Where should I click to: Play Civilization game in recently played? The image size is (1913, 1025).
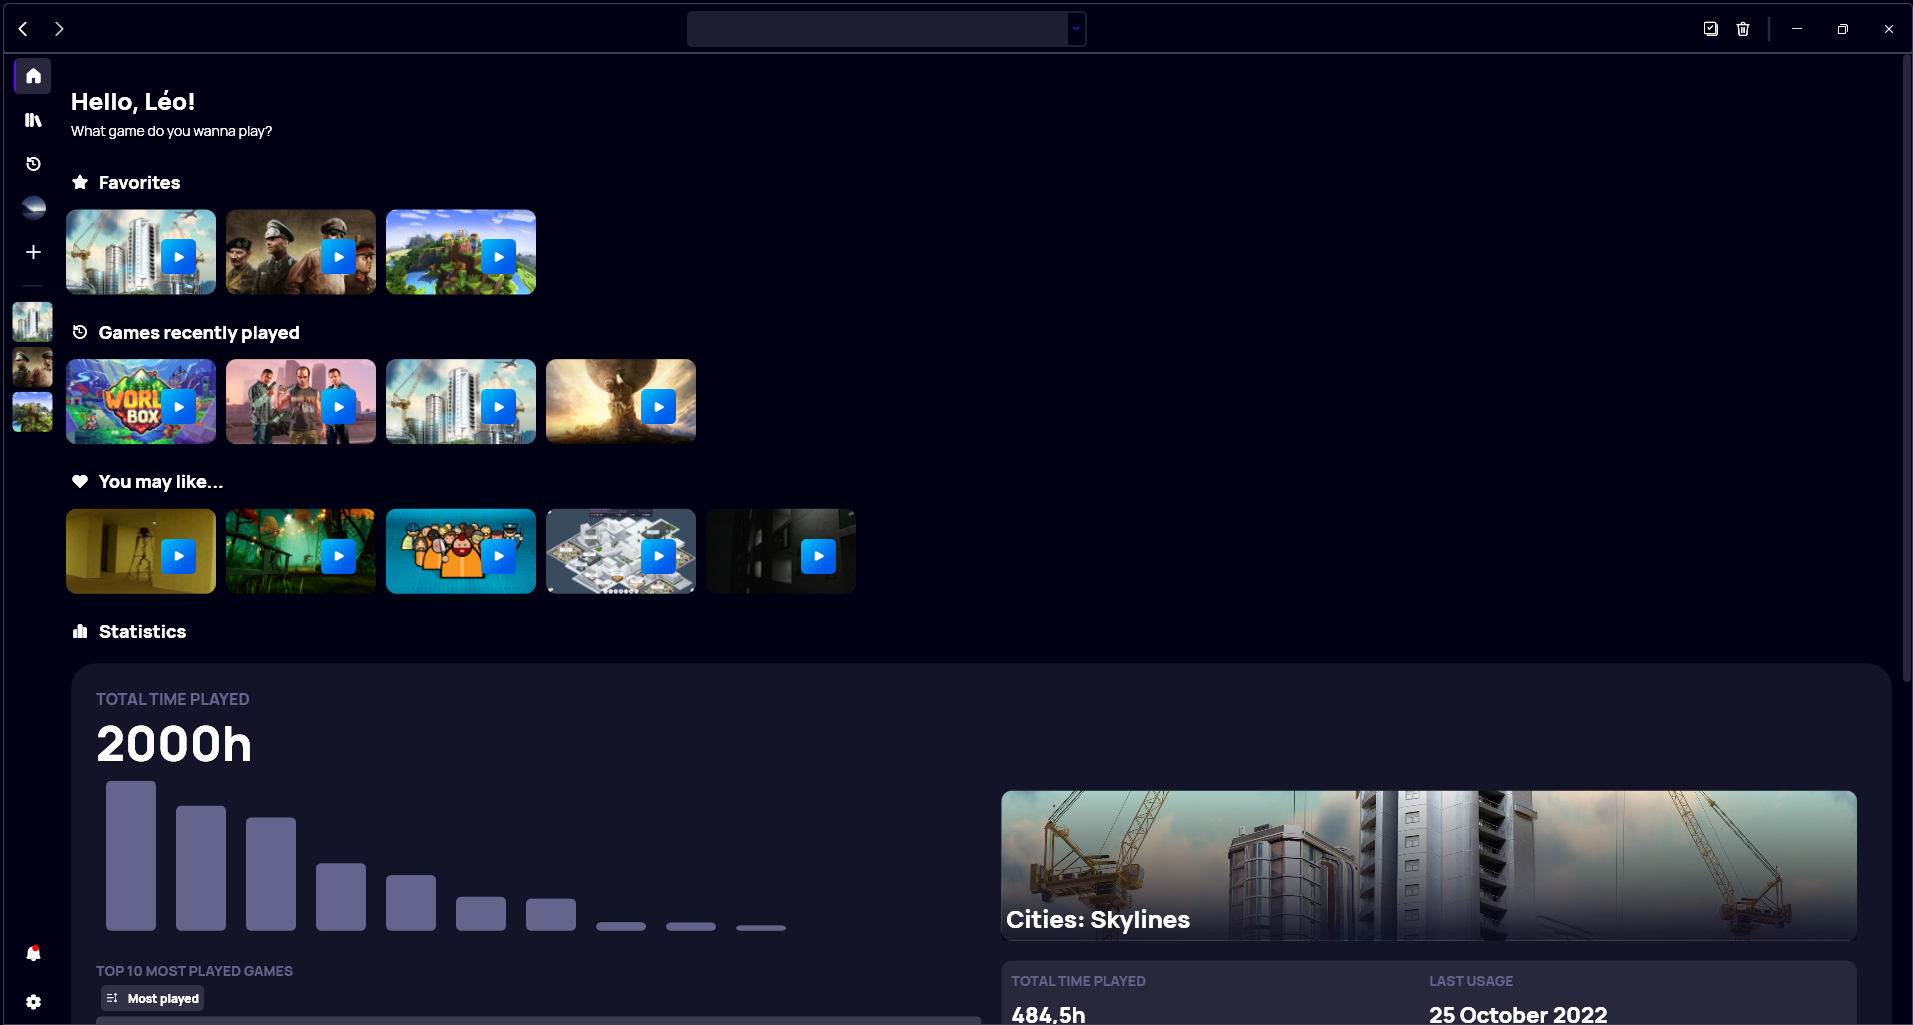click(x=659, y=407)
